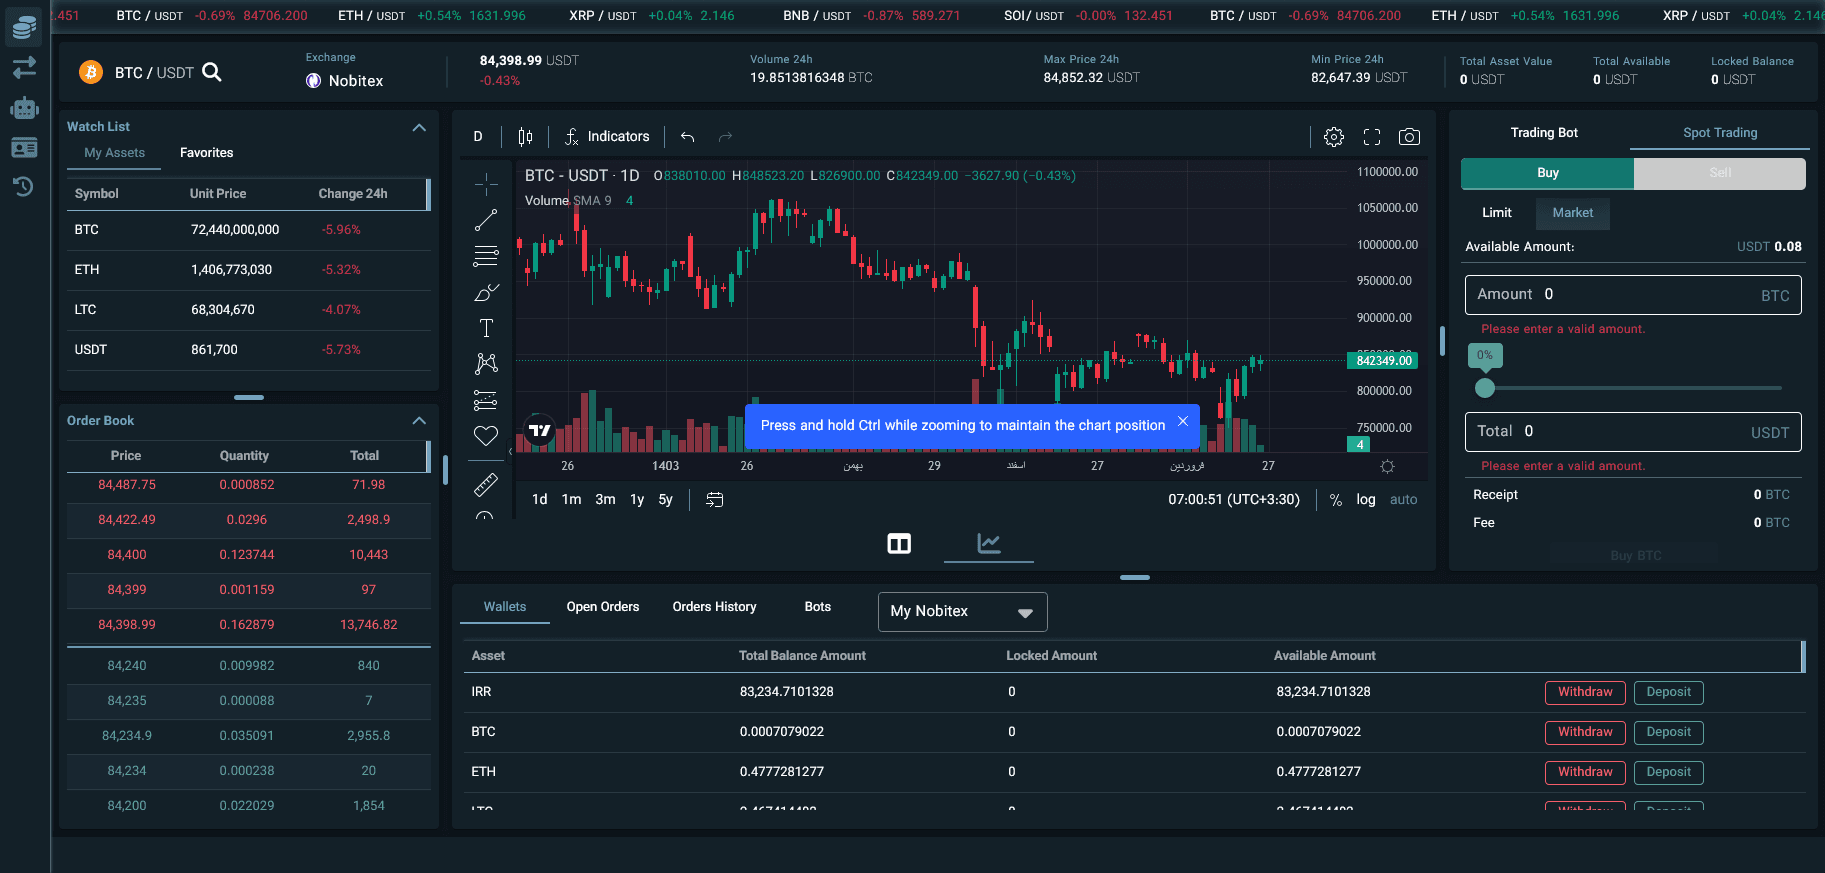Click the heart favorite icon
1825x873 pixels.
486,436
